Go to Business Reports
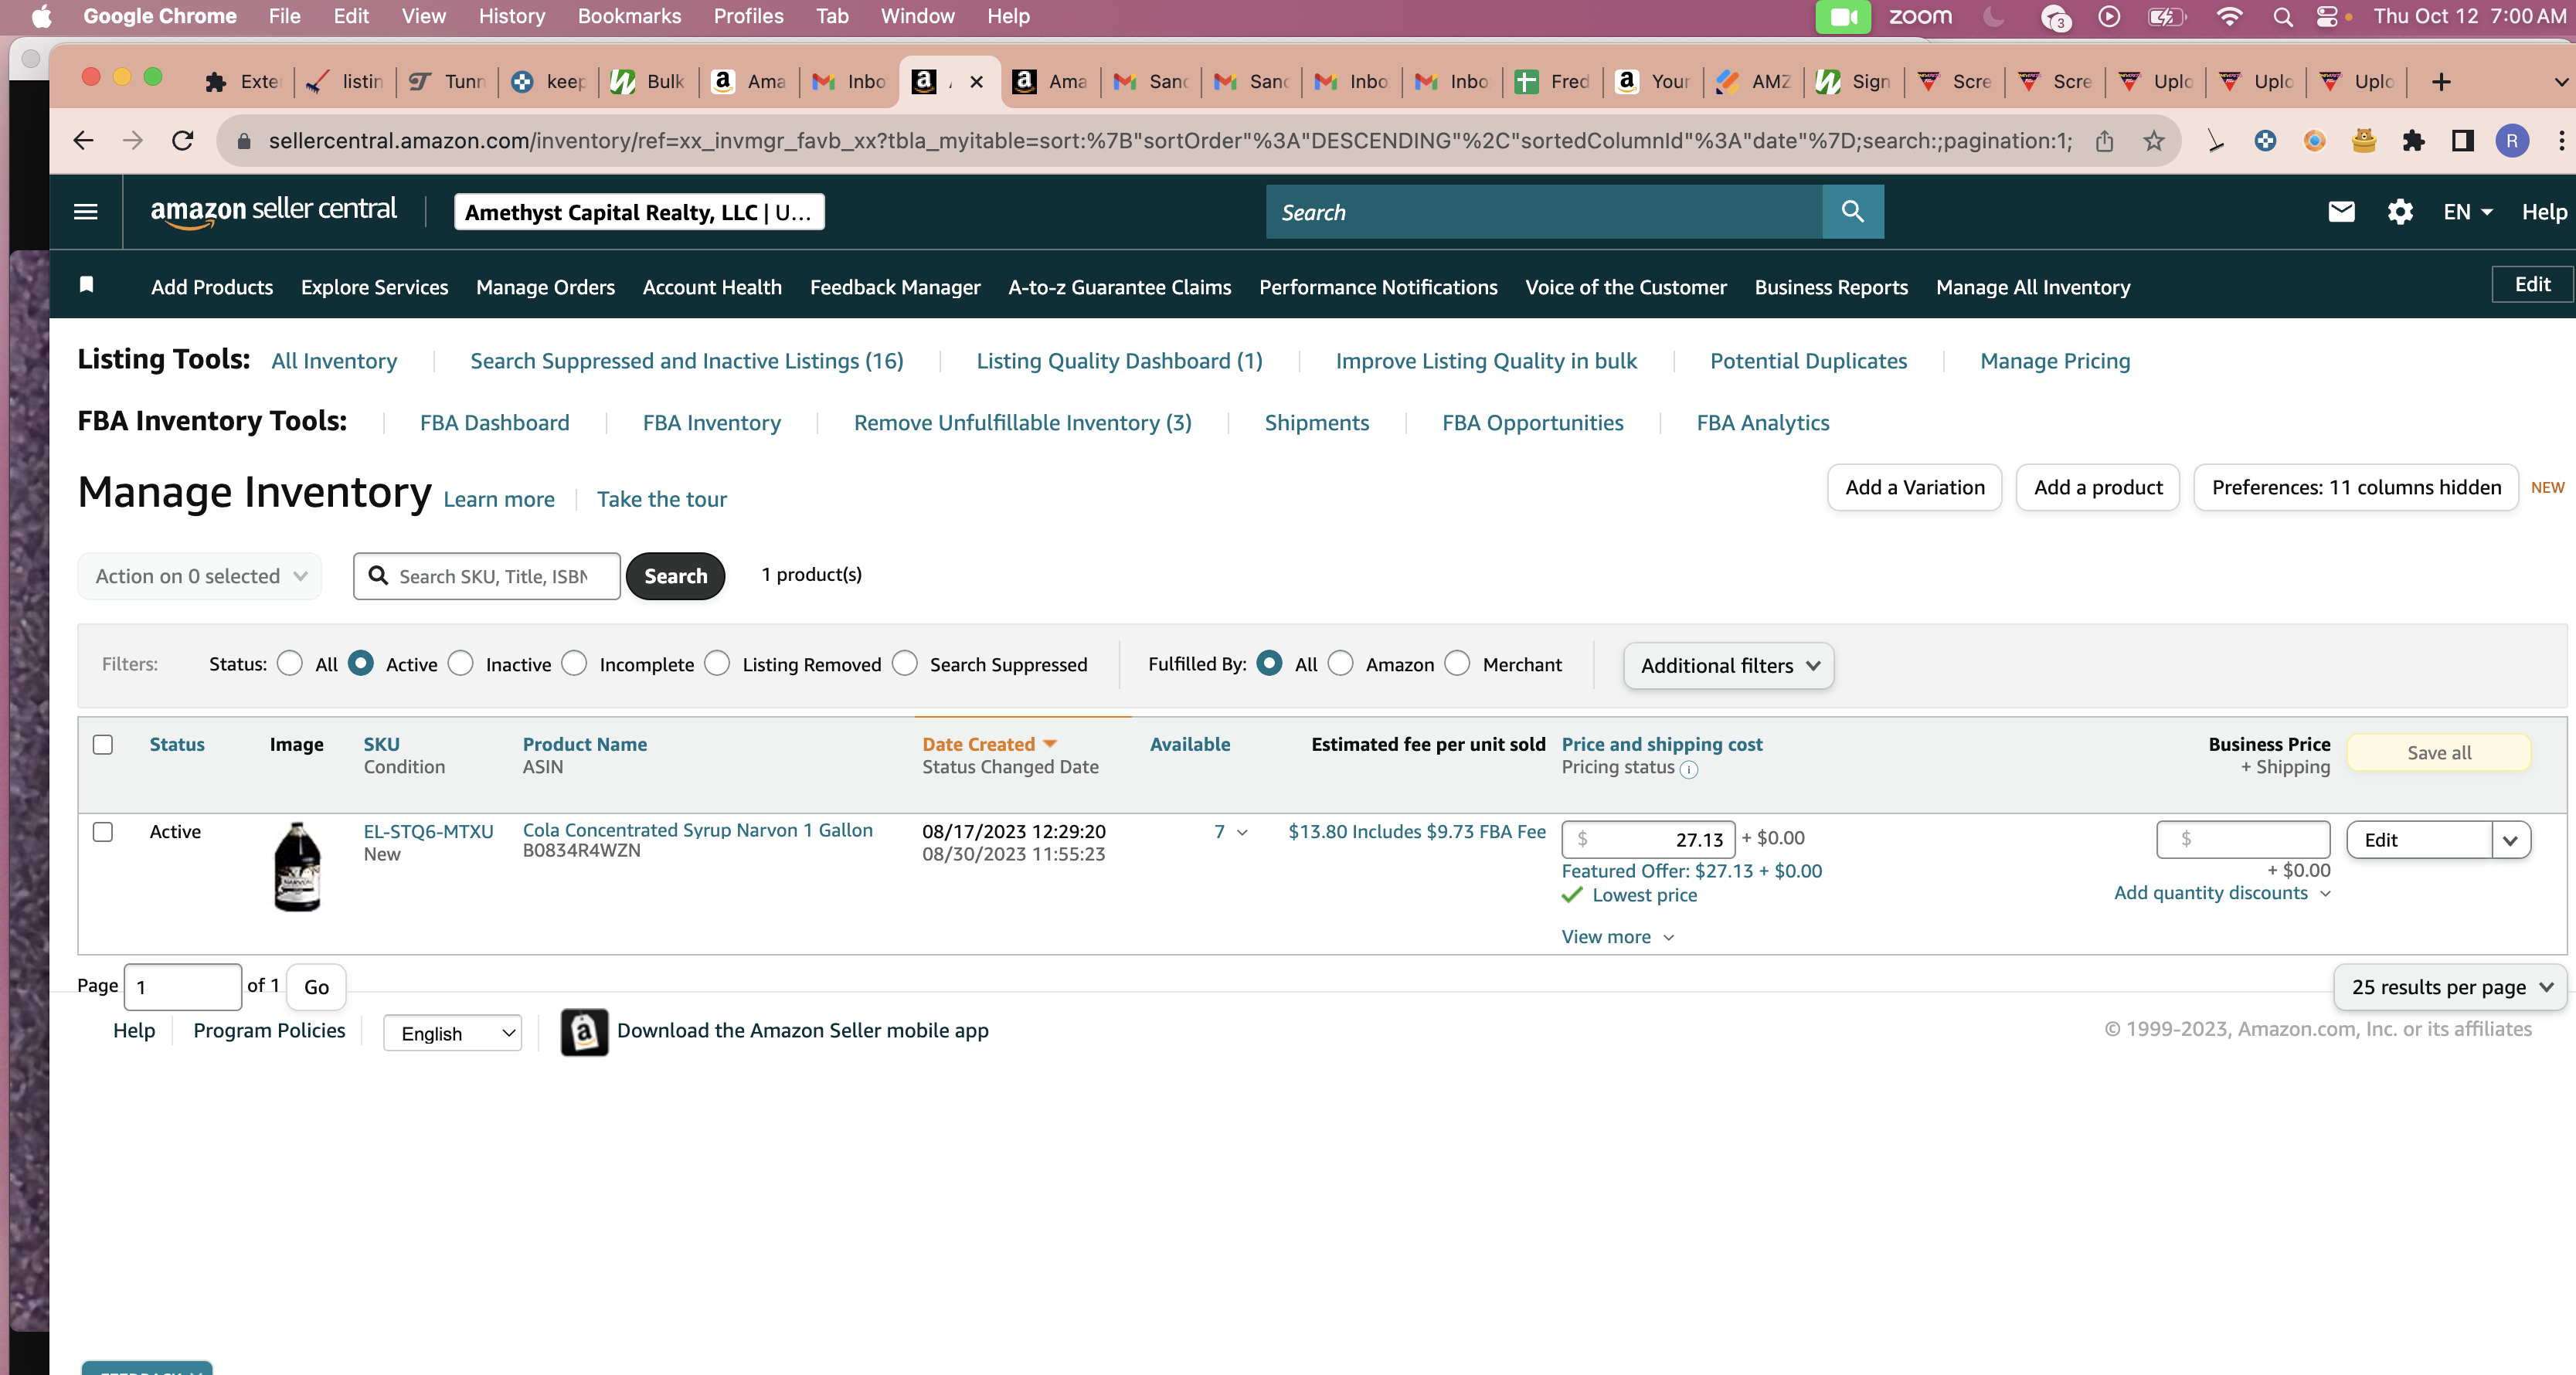The height and width of the screenshot is (1375, 2576). click(x=1831, y=287)
